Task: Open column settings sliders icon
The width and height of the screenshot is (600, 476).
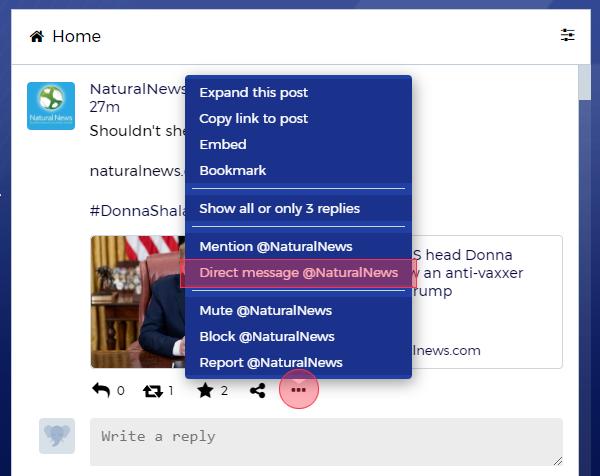Action: [568, 36]
